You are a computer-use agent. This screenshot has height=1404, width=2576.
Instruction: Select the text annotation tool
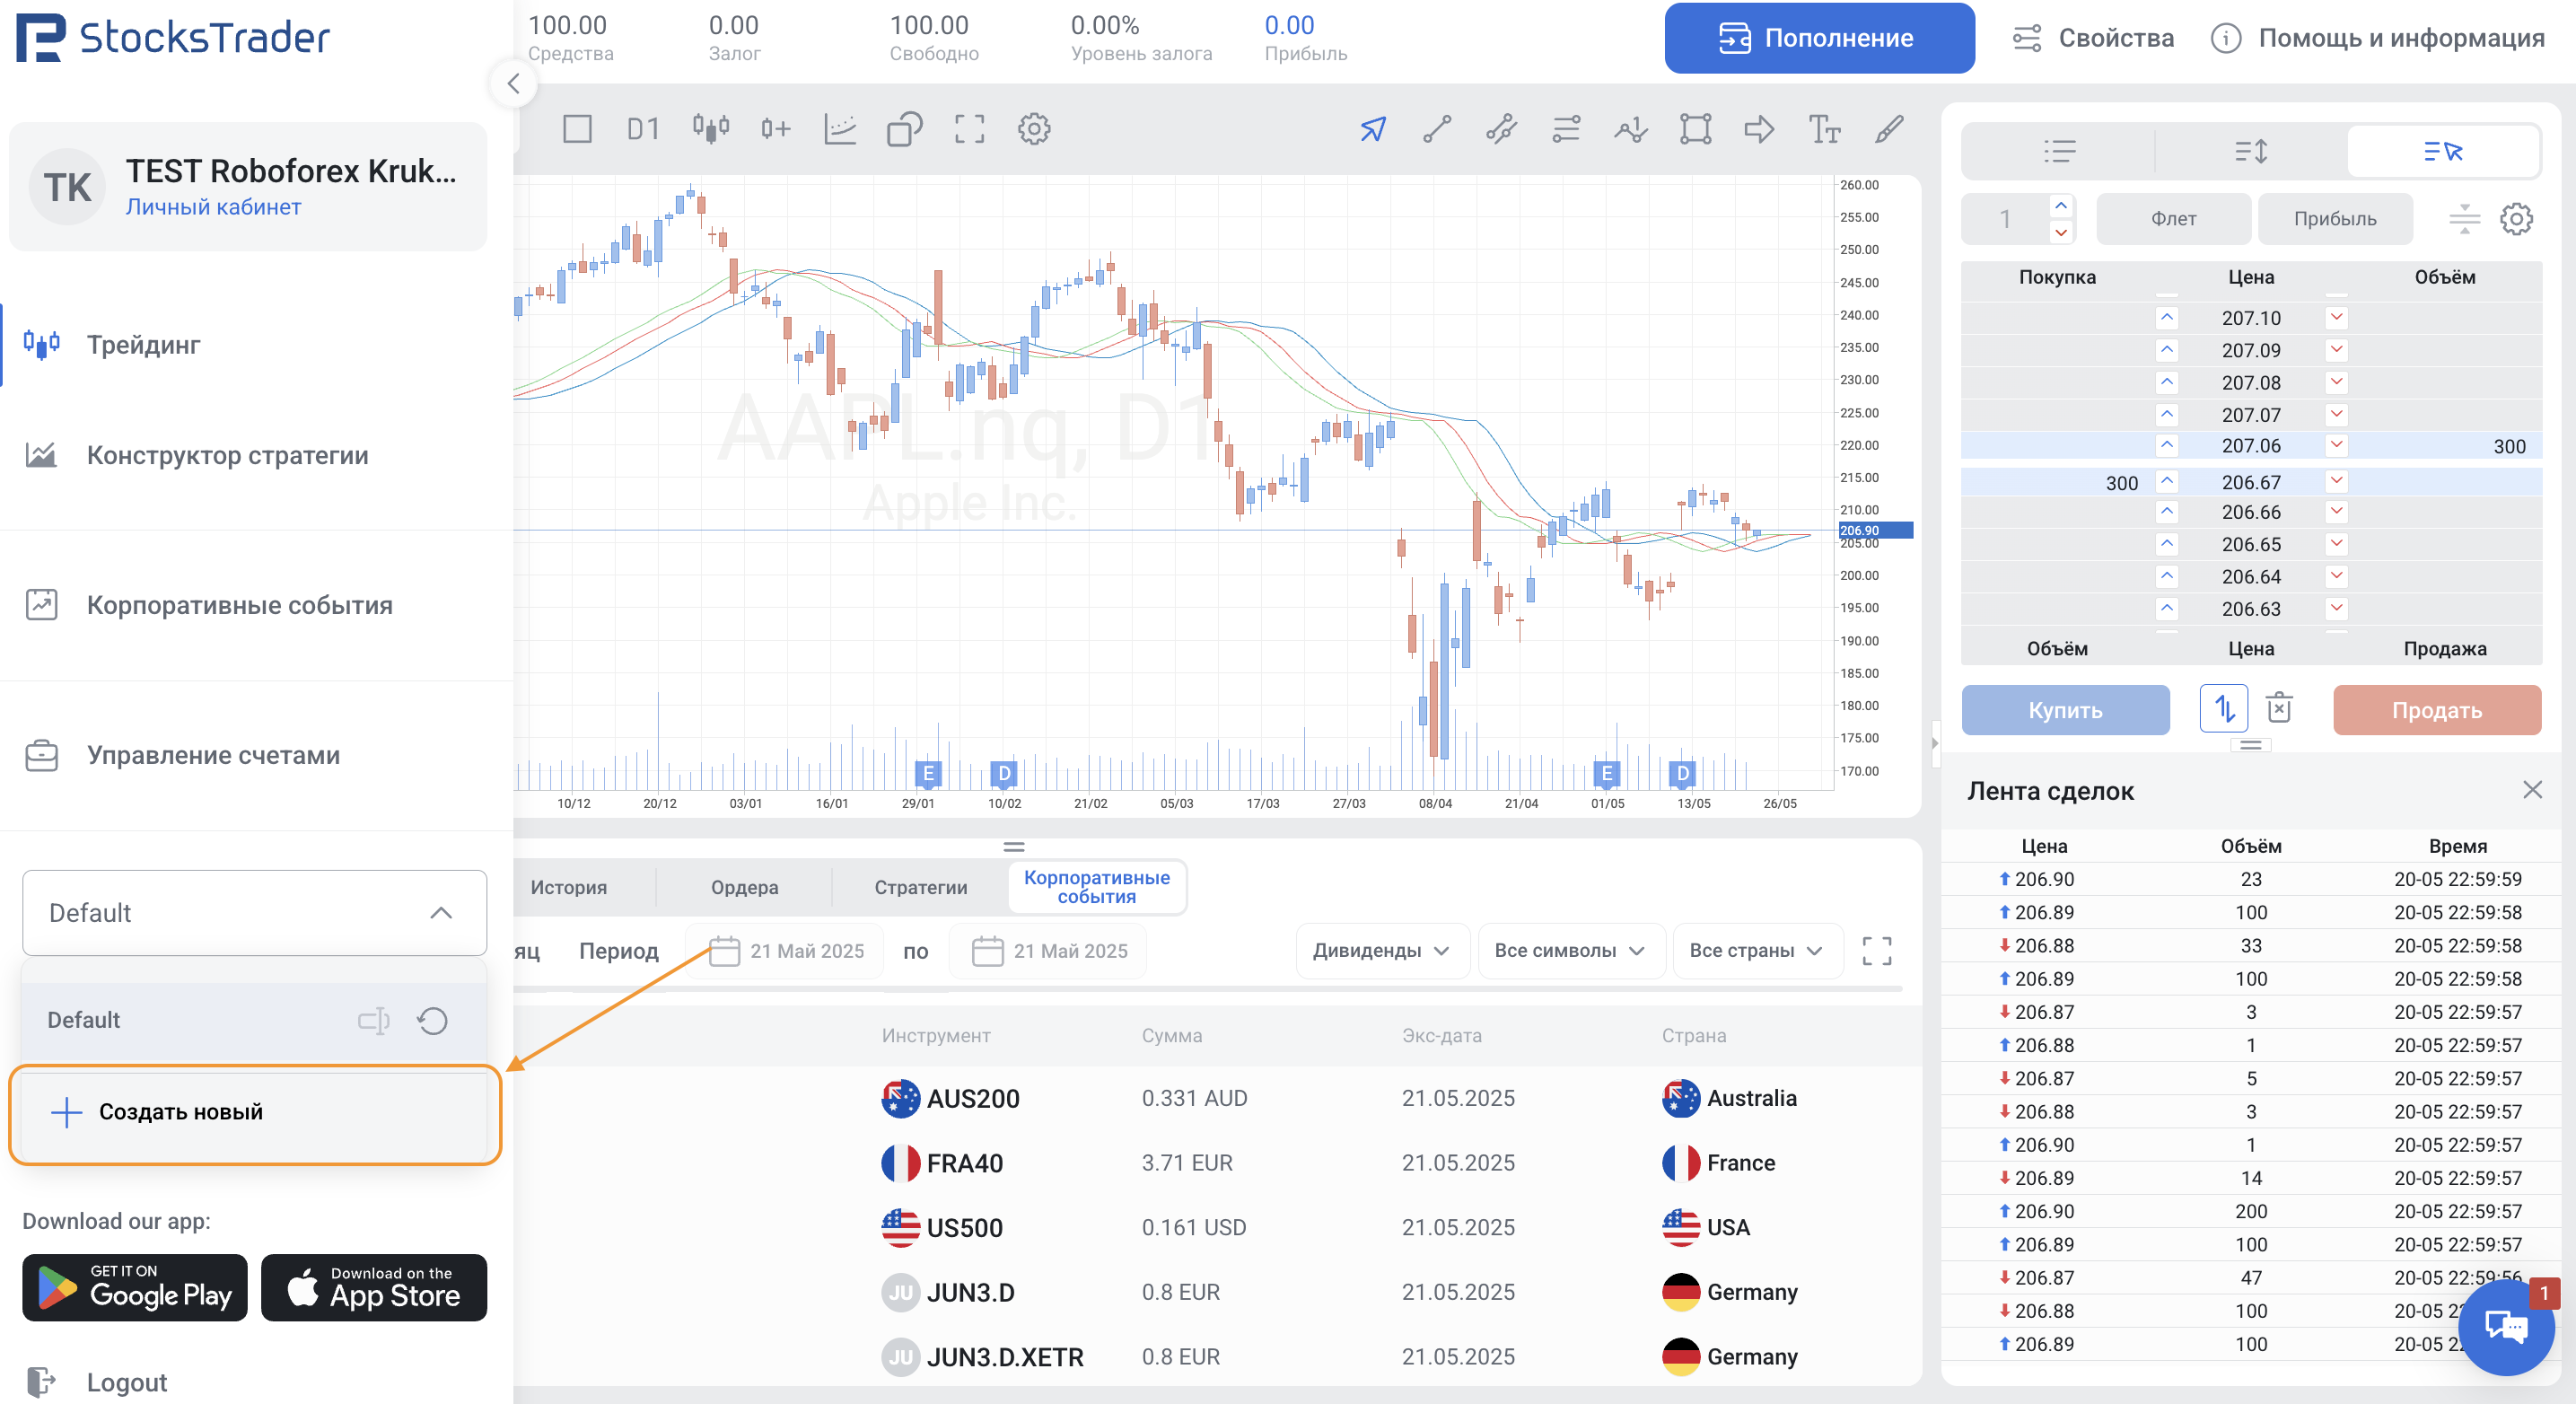click(1824, 129)
